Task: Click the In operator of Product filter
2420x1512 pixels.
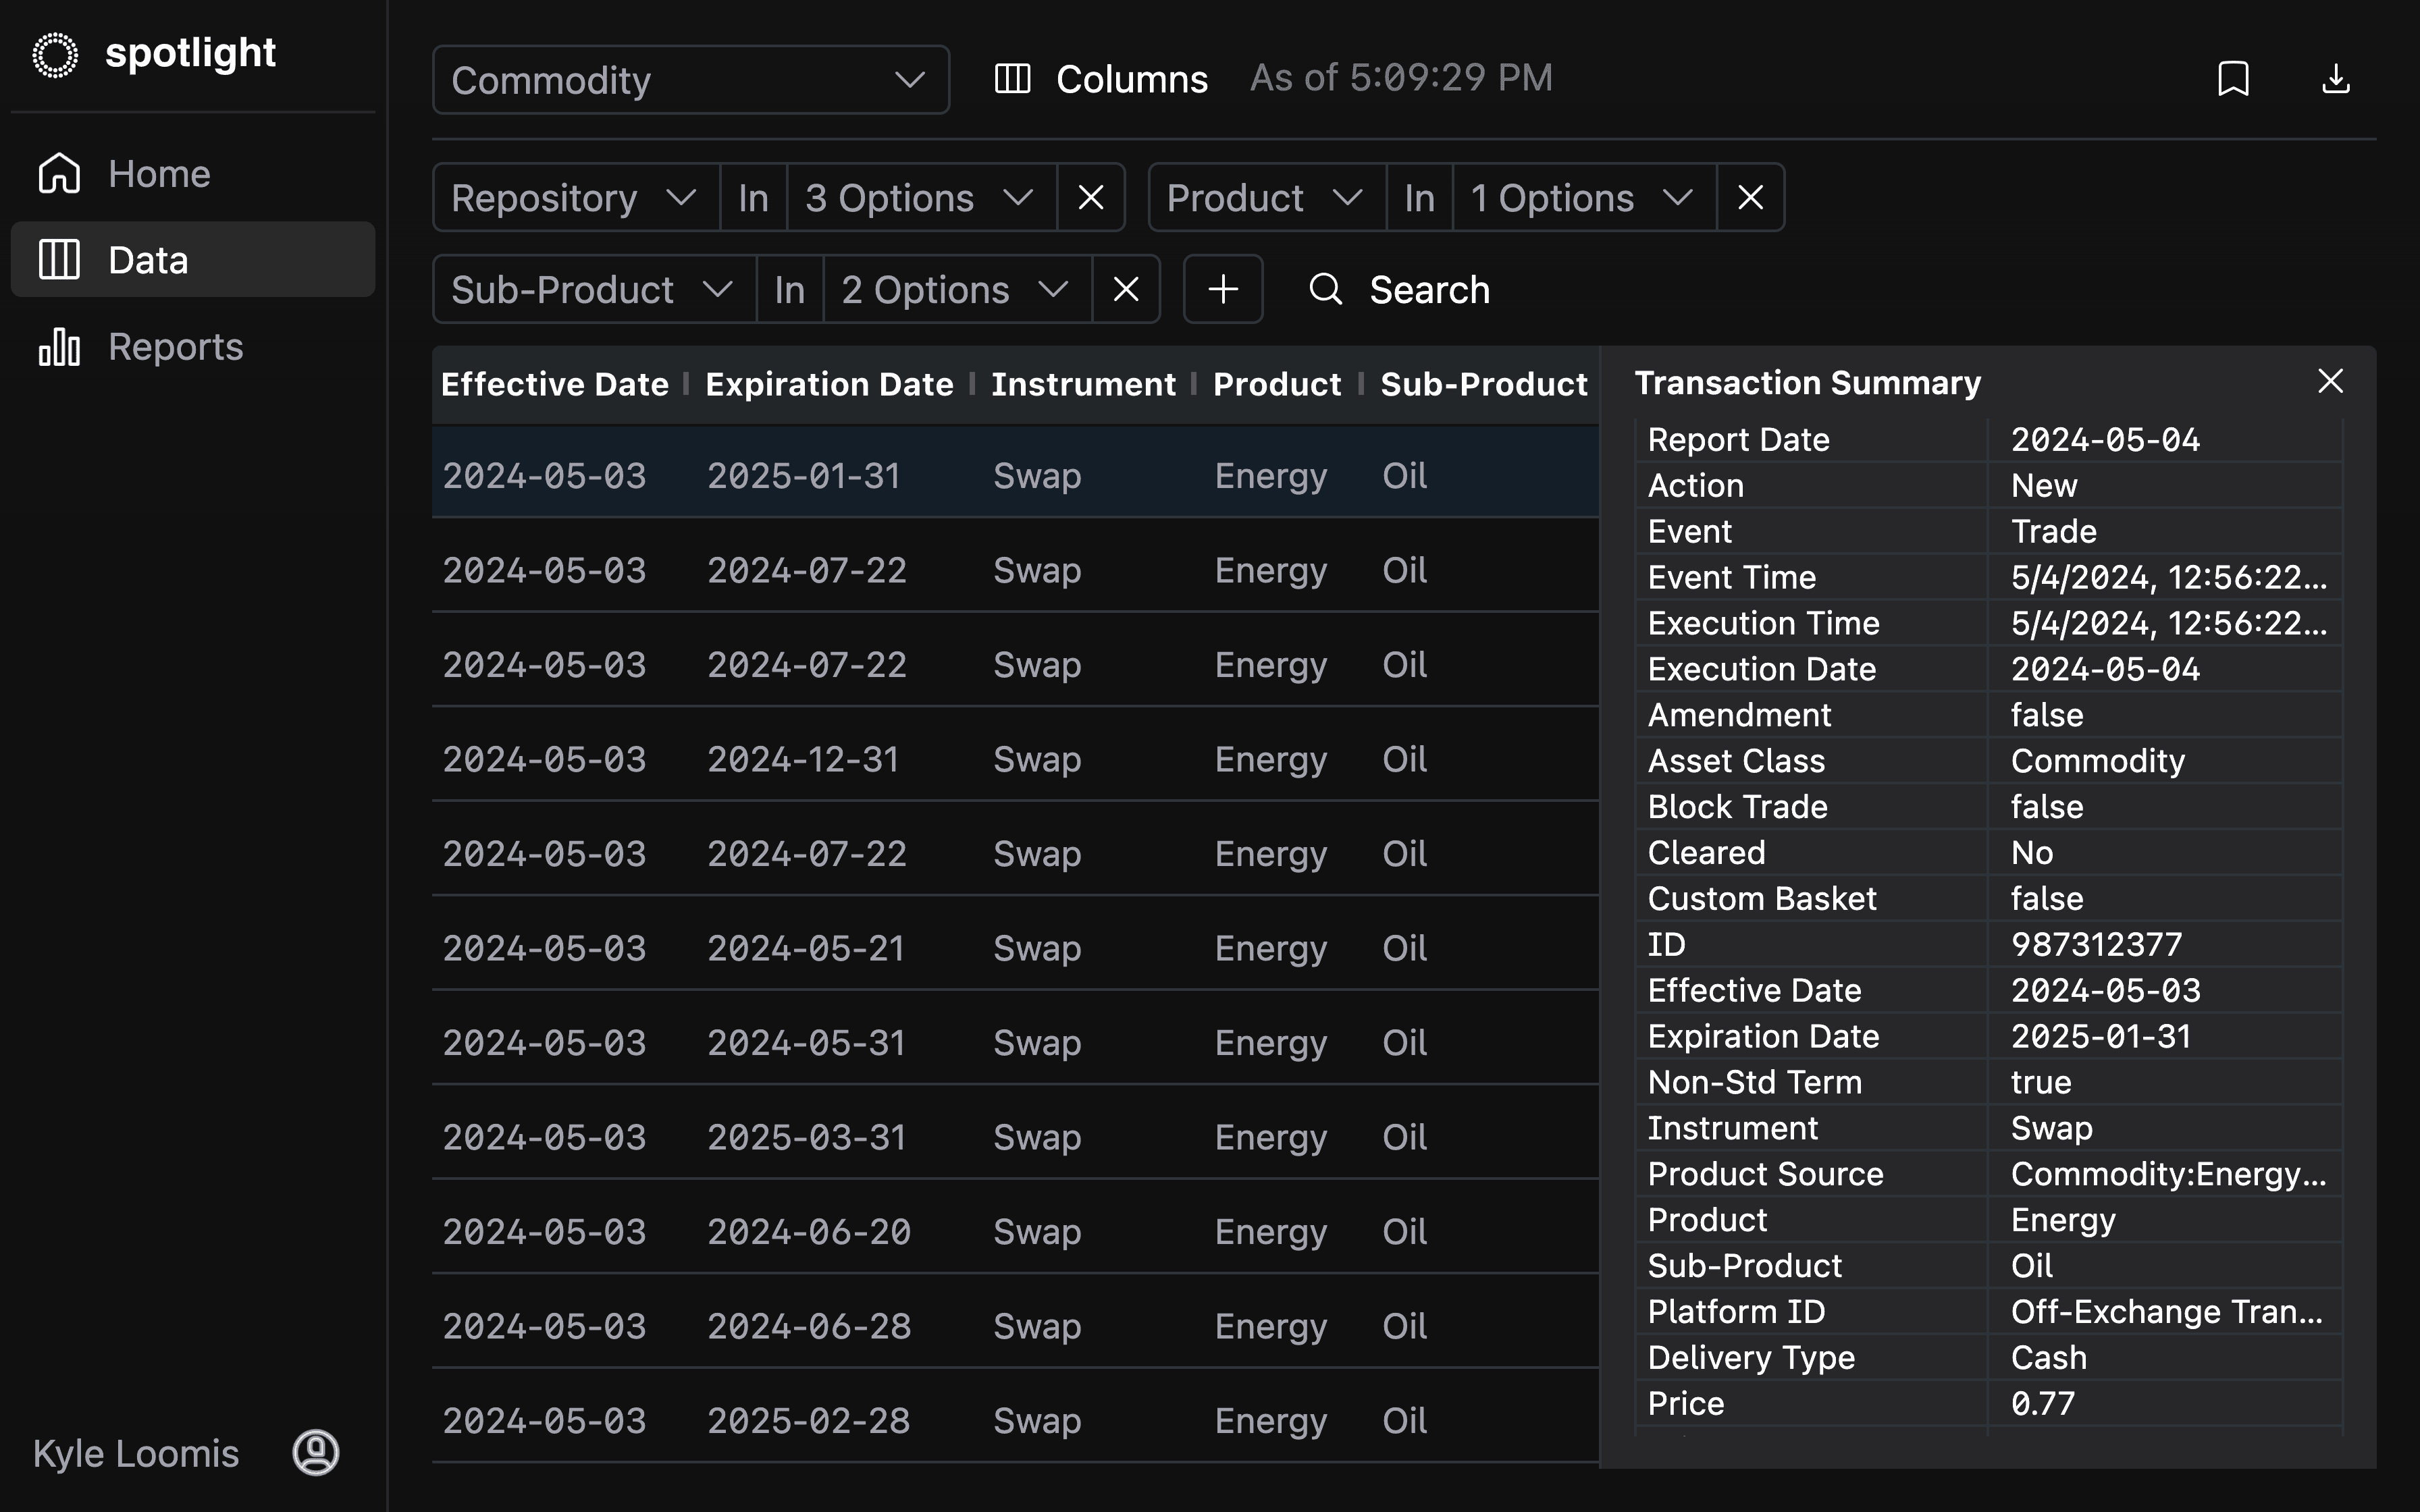Action: point(1420,198)
